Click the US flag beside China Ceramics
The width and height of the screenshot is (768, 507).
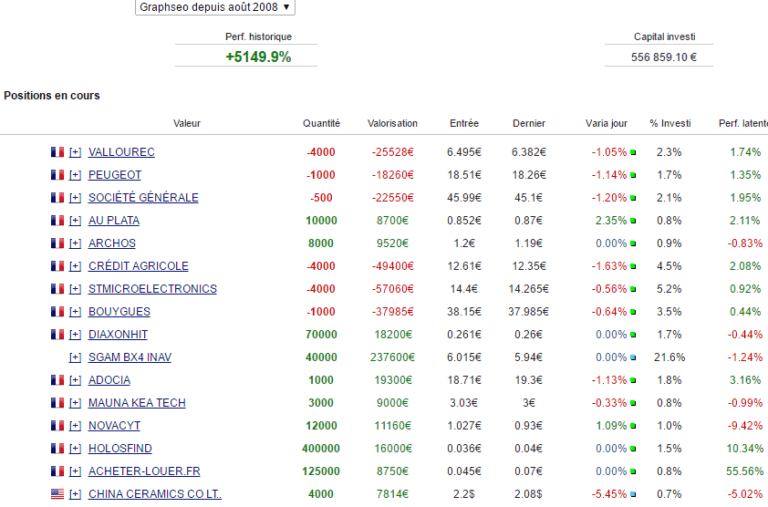57,494
